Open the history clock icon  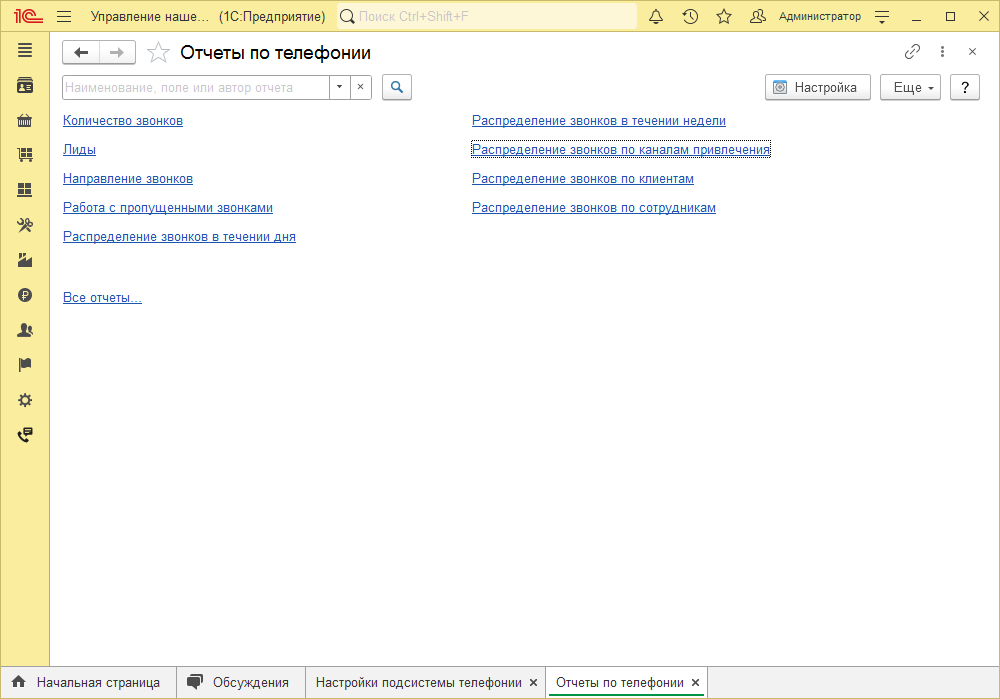click(x=690, y=17)
